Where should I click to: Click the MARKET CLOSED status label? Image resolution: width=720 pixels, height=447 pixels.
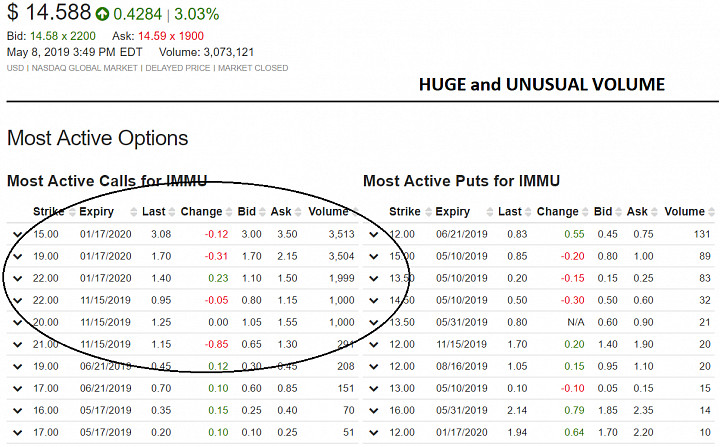[x=253, y=68]
